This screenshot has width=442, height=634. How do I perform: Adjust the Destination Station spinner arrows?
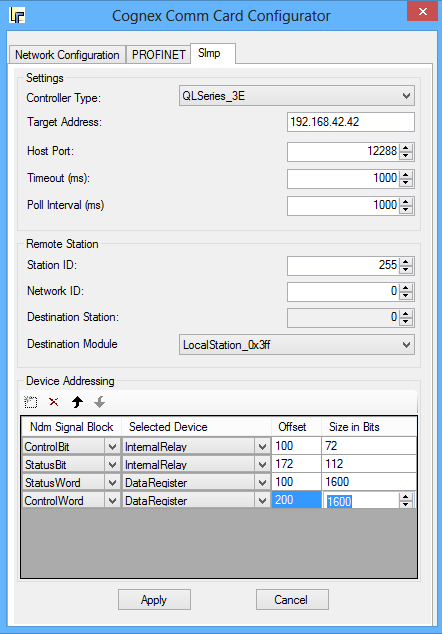click(x=406, y=317)
